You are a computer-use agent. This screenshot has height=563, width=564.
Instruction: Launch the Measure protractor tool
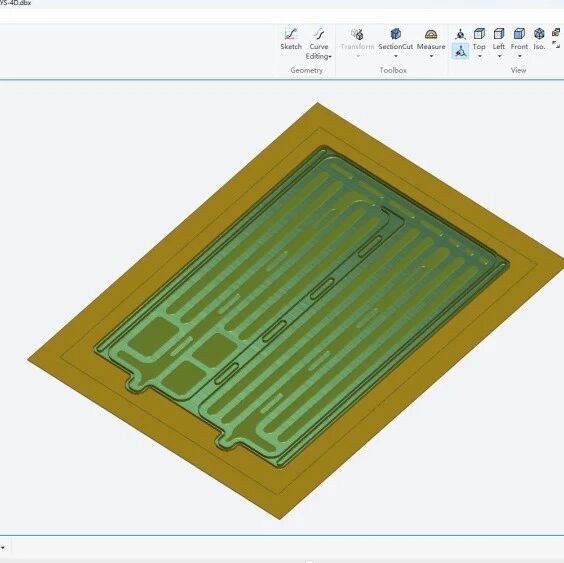click(x=431, y=34)
